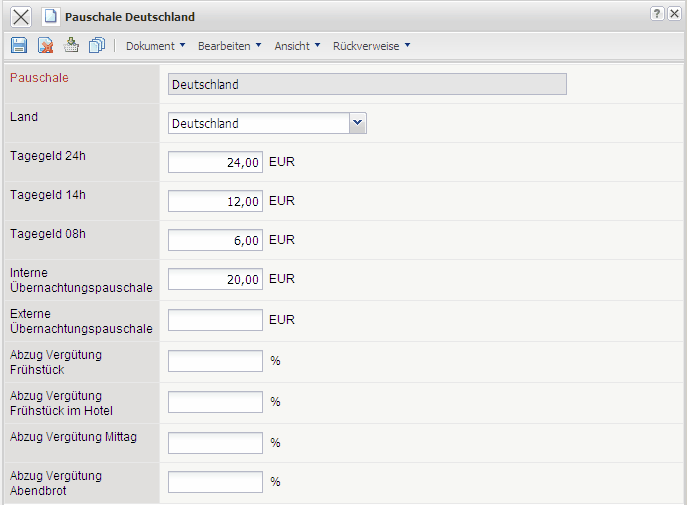
Task: Click the Pauschale name field
Action: pyautogui.click(x=367, y=85)
